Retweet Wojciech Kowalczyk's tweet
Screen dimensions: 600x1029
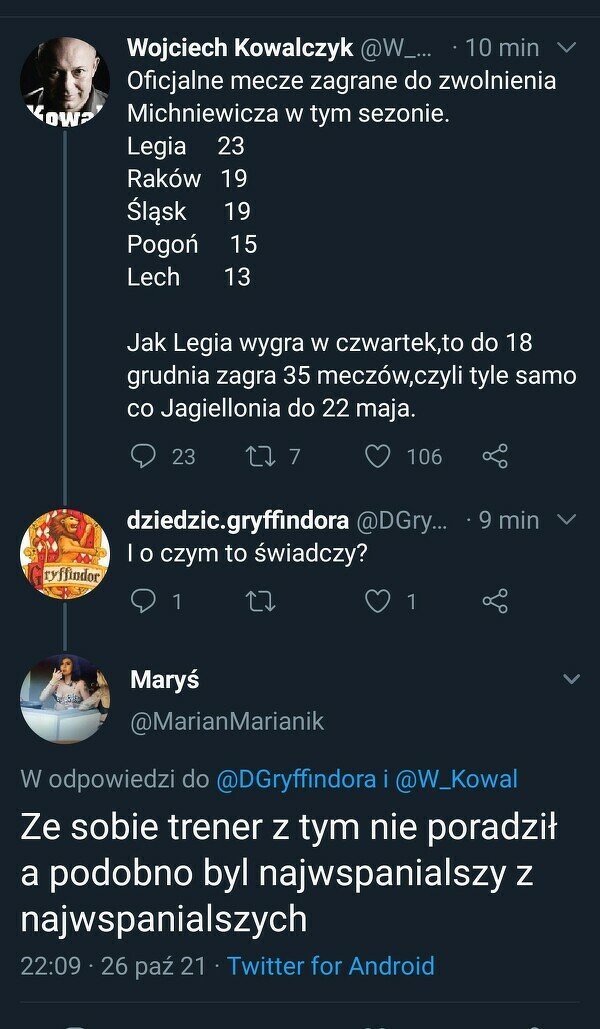258,457
